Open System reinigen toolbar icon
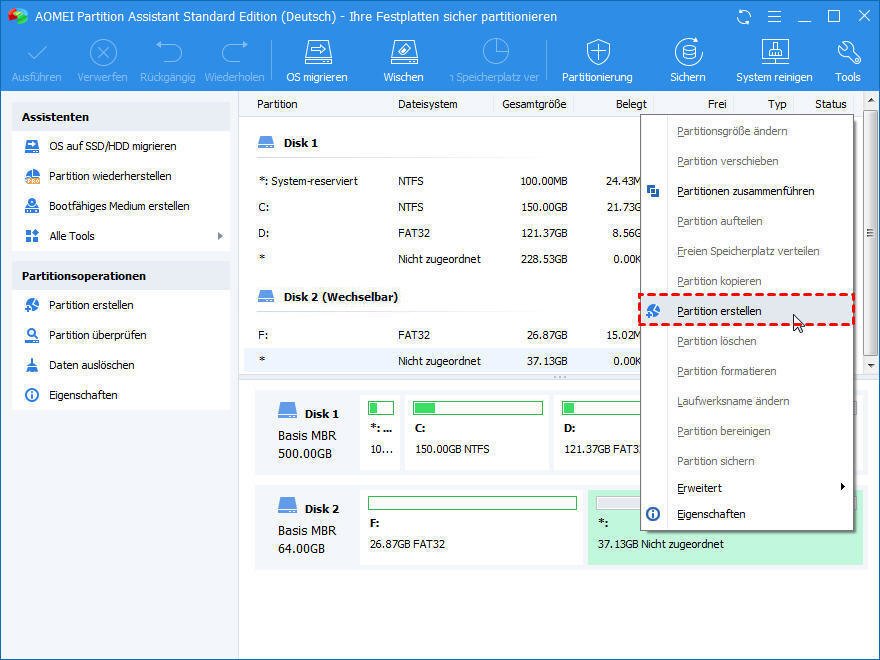This screenshot has height=660, width=880. 774,53
